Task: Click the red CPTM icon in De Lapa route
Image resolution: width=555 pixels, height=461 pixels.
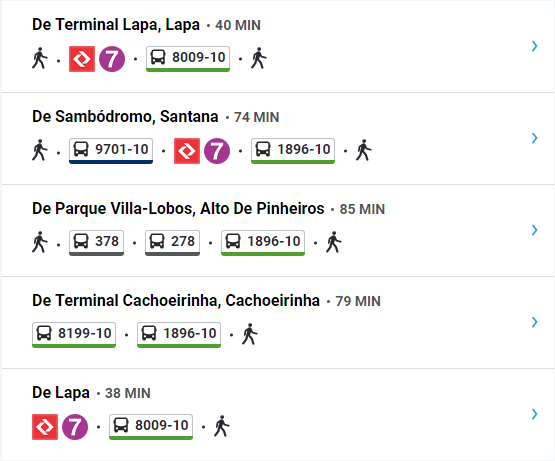Action: click(x=45, y=427)
